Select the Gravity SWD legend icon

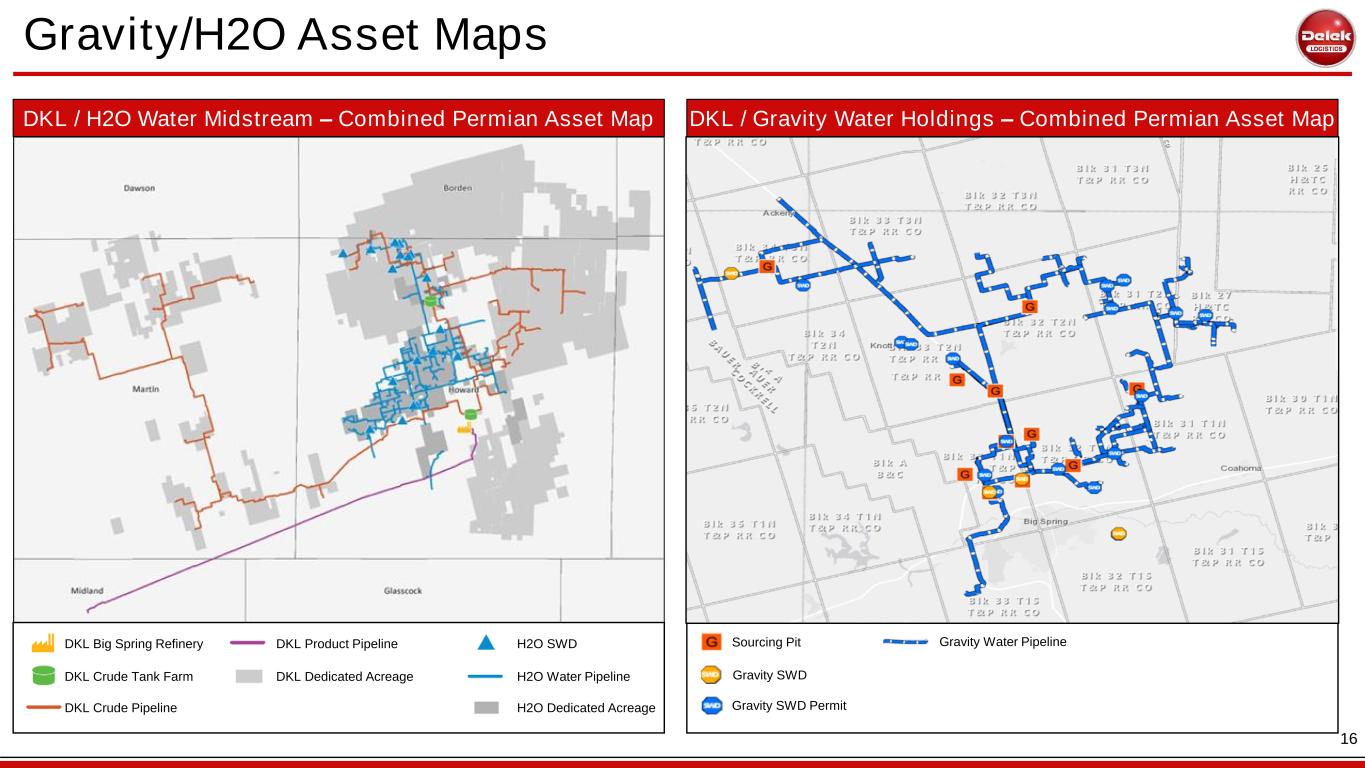pos(712,674)
